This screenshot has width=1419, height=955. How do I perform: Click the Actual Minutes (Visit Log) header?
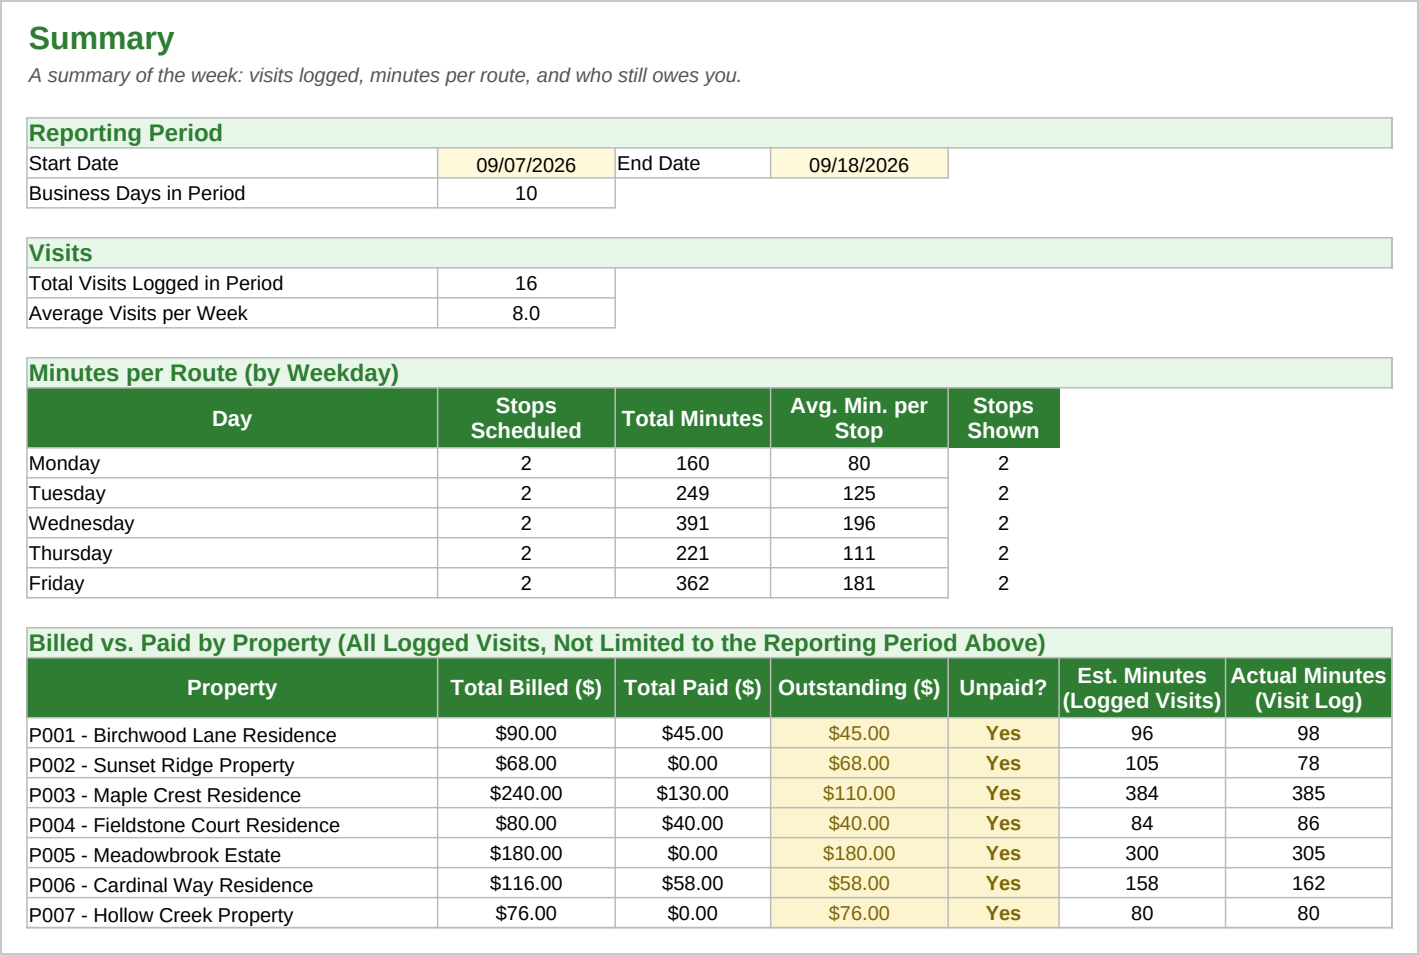[x=1308, y=688]
